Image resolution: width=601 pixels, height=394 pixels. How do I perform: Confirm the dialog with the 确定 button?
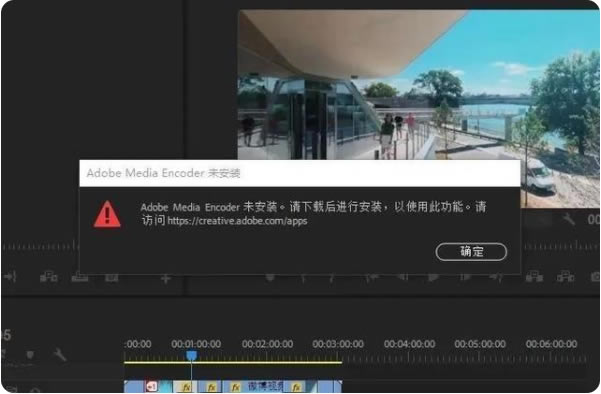click(x=471, y=252)
